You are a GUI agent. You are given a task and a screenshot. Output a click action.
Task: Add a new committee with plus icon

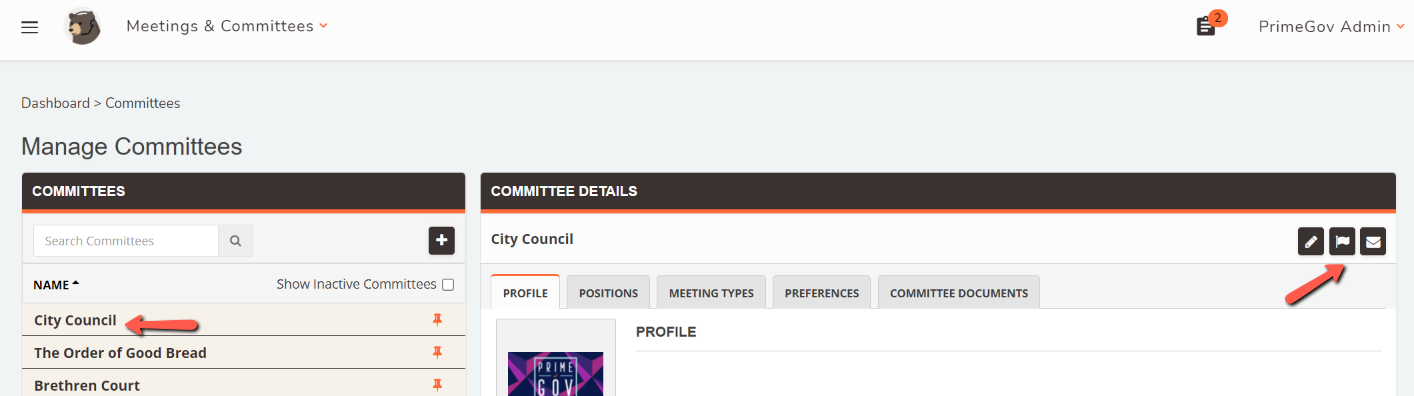pyautogui.click(x=442, y=241)
